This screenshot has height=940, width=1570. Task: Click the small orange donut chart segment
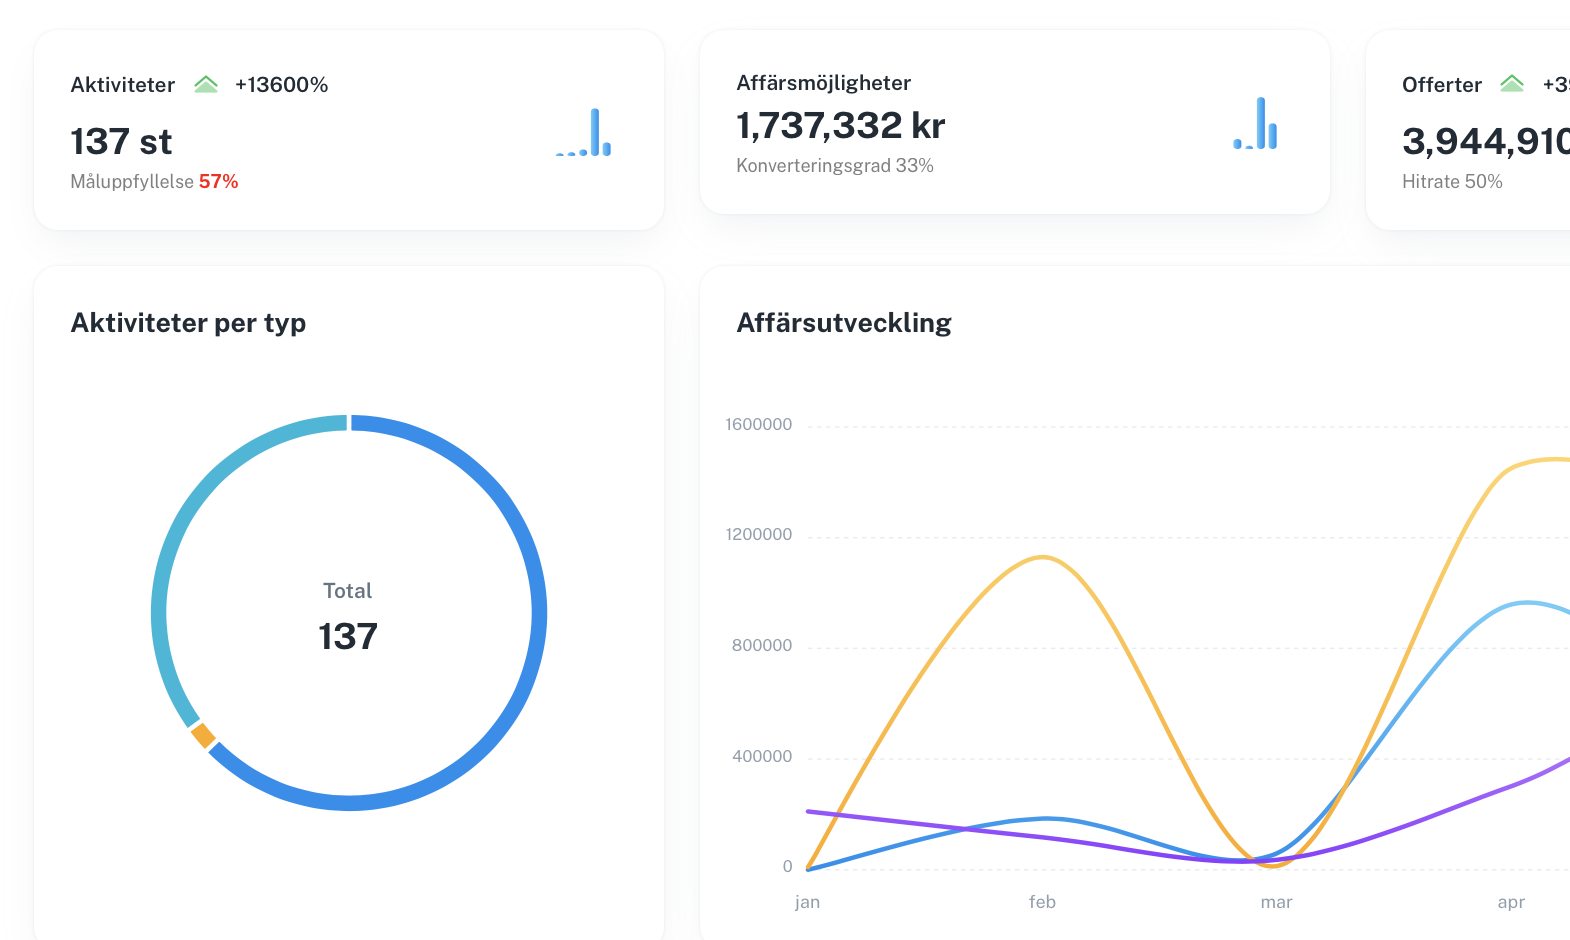(203, 736)
